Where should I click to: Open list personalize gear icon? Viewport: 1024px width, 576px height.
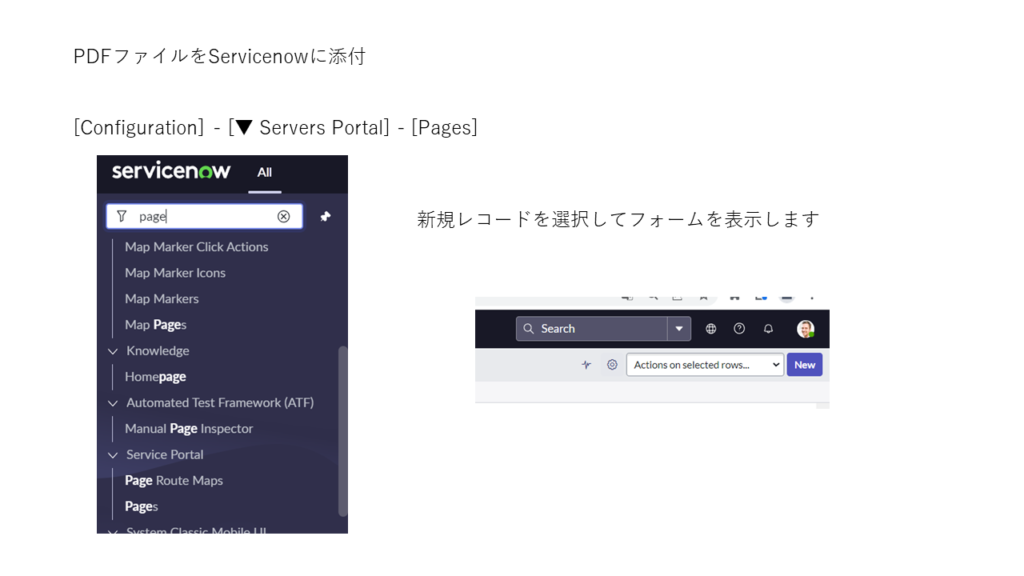pyautogui.click(x=612, y=365)
